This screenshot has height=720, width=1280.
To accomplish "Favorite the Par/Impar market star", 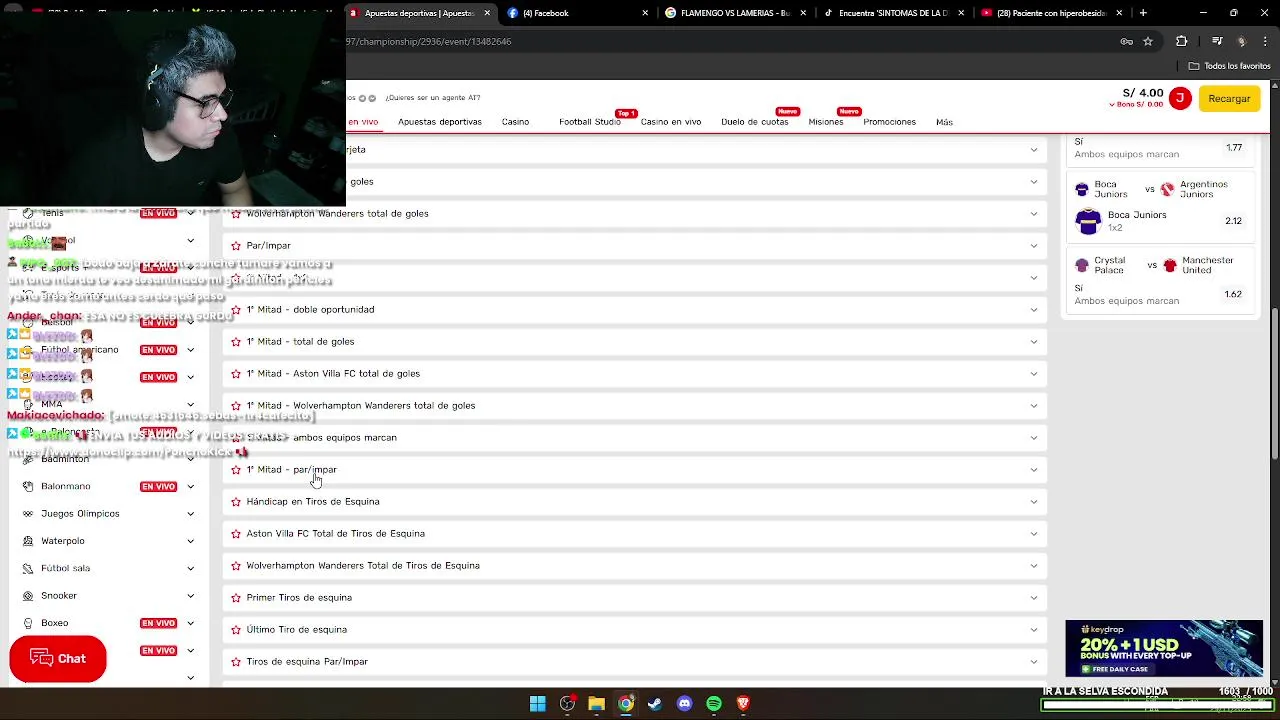I will click(x=236, y=246).
